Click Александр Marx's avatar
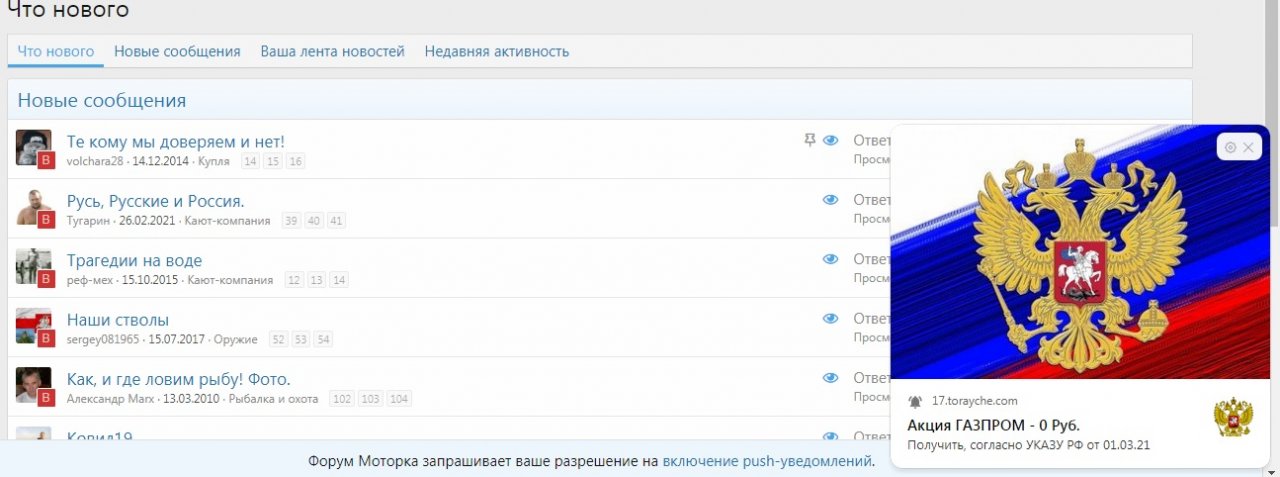1280x477 pixels. click(34, 386)
